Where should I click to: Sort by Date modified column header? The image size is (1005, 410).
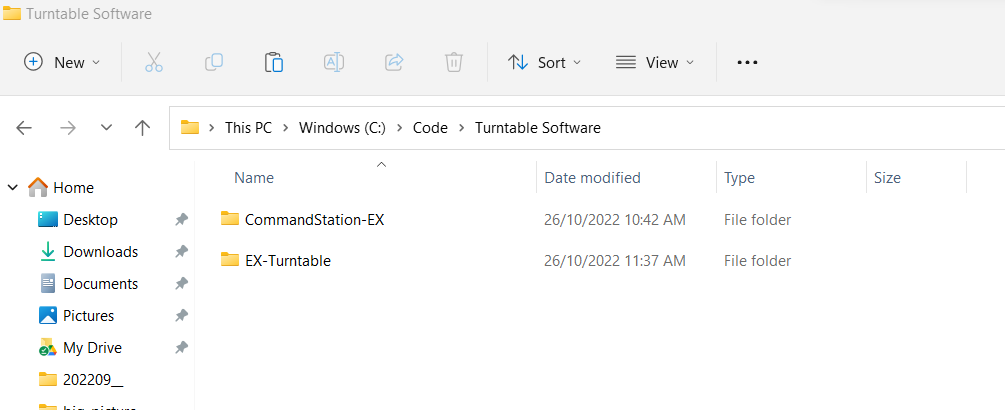coord(592,178)
